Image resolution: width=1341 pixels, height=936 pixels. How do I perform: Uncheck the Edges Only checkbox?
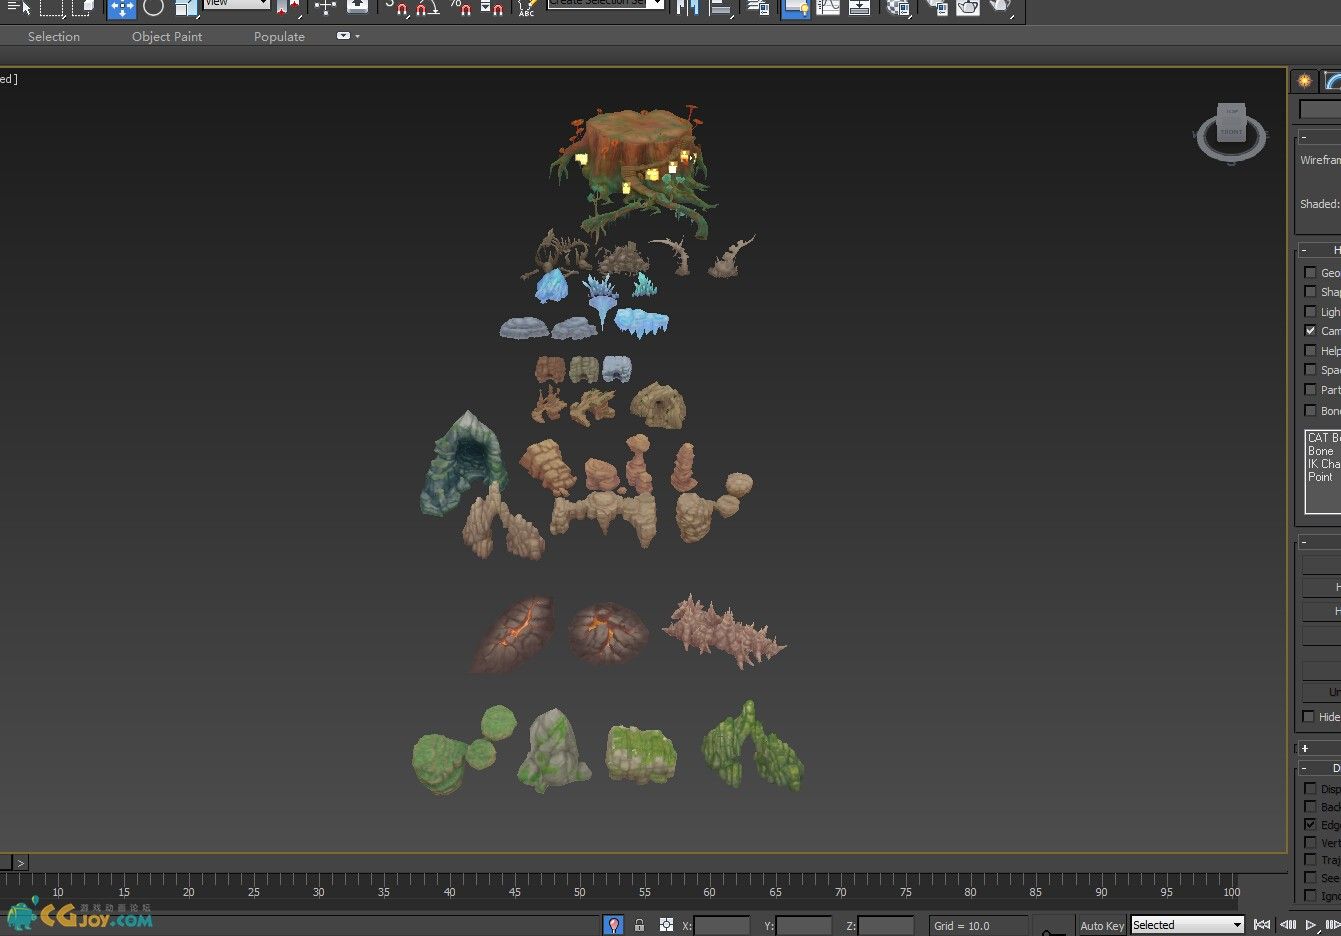click(x=1311, y=824)
